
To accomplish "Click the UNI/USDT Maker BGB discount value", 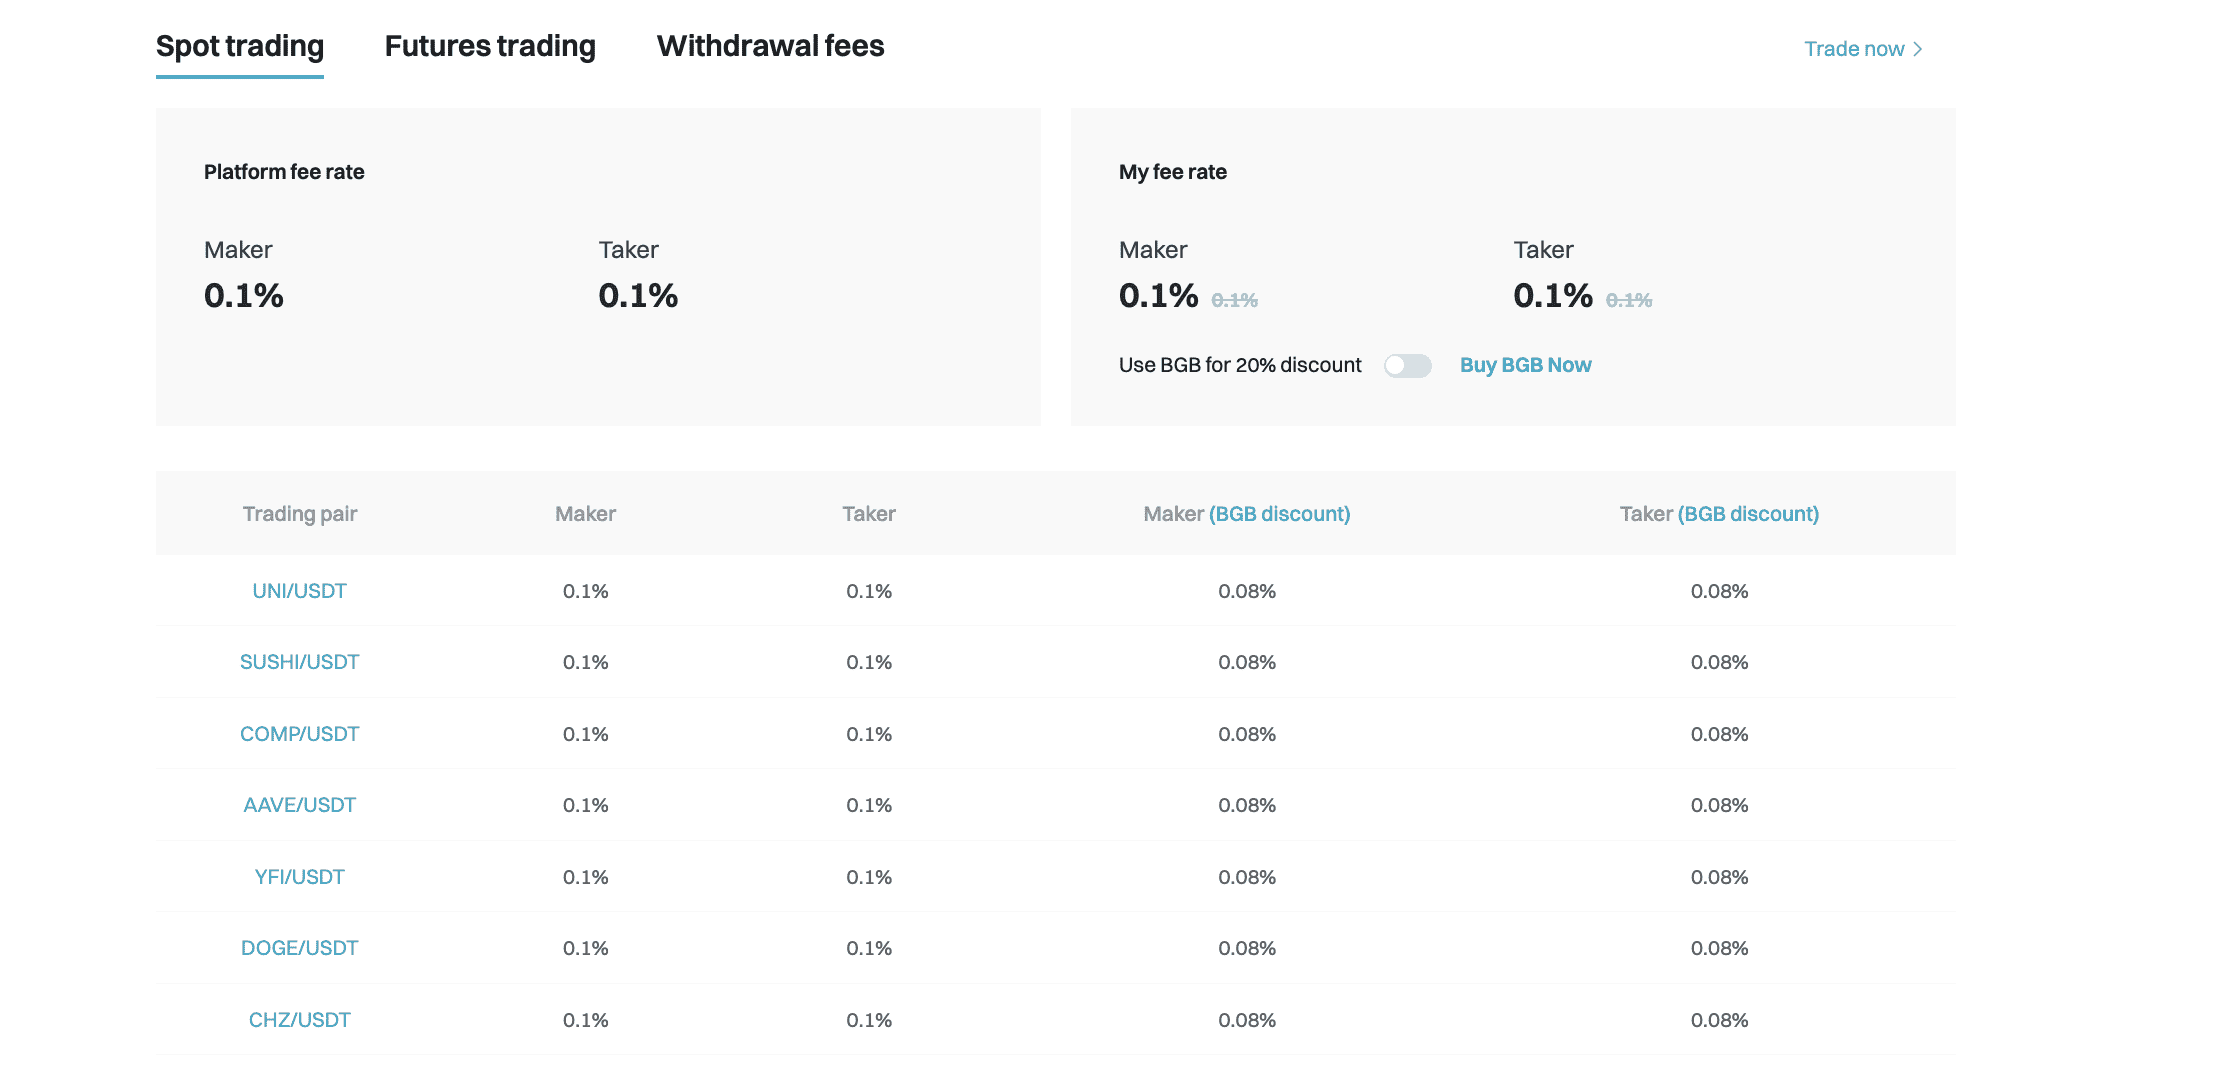I will point(1246,591).
